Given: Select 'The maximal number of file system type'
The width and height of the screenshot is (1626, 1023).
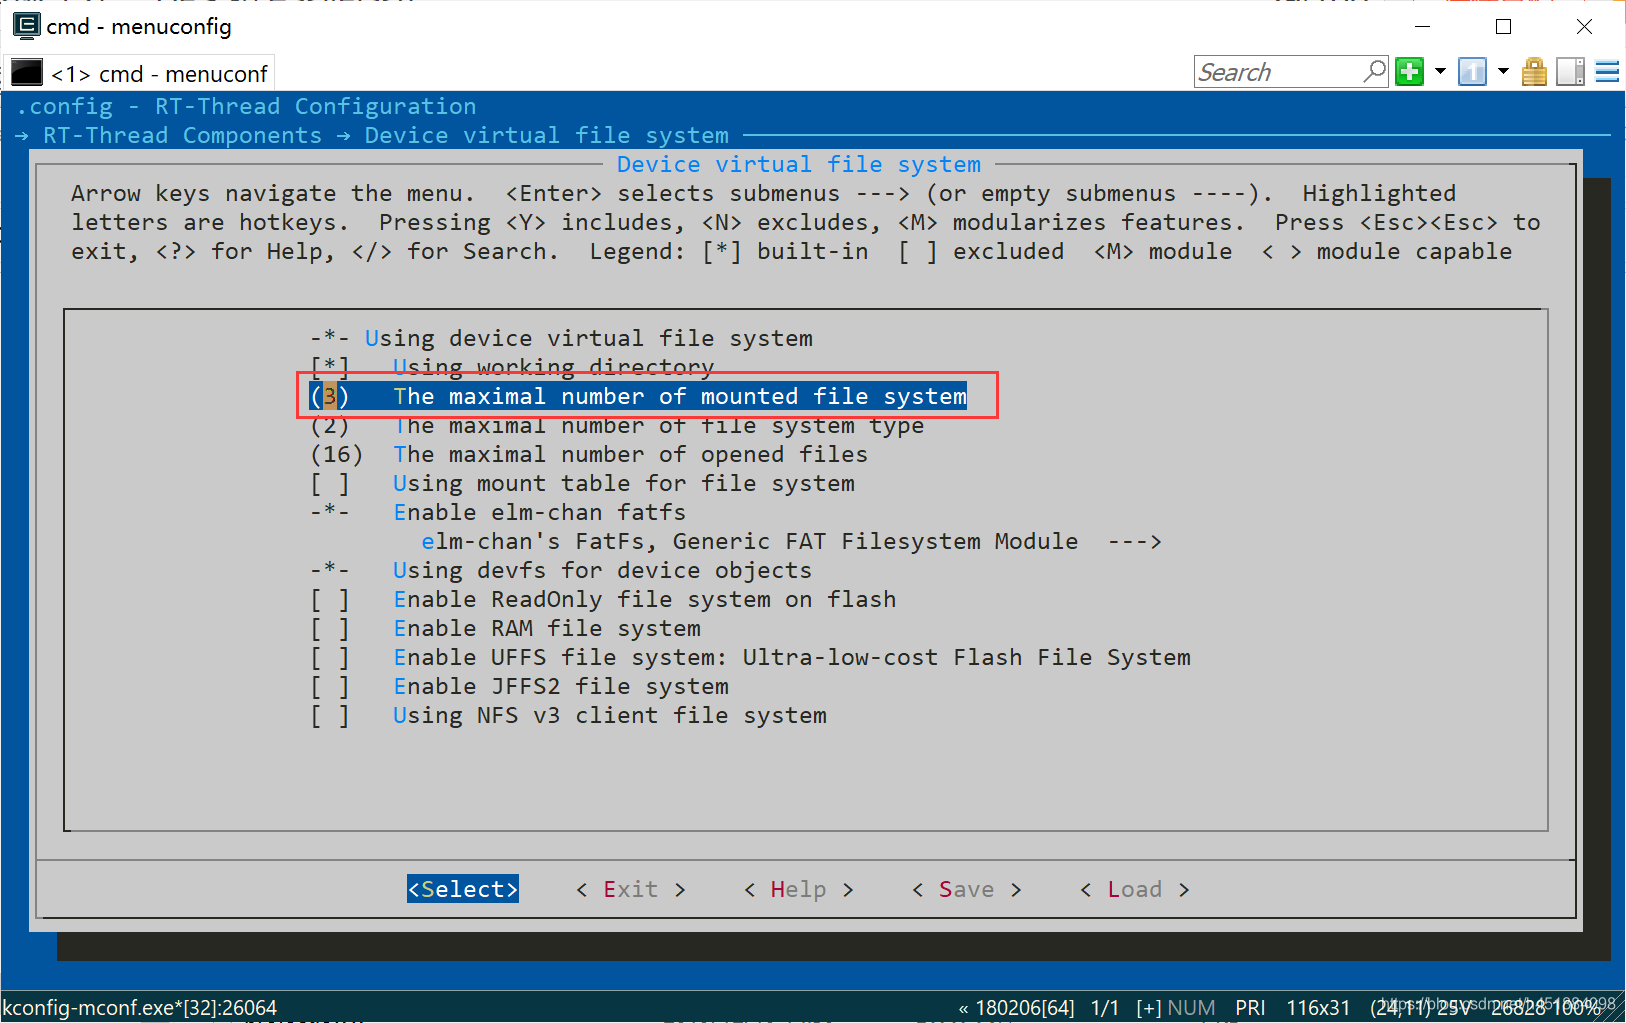Looking at the screenshot, I should 617,425.
